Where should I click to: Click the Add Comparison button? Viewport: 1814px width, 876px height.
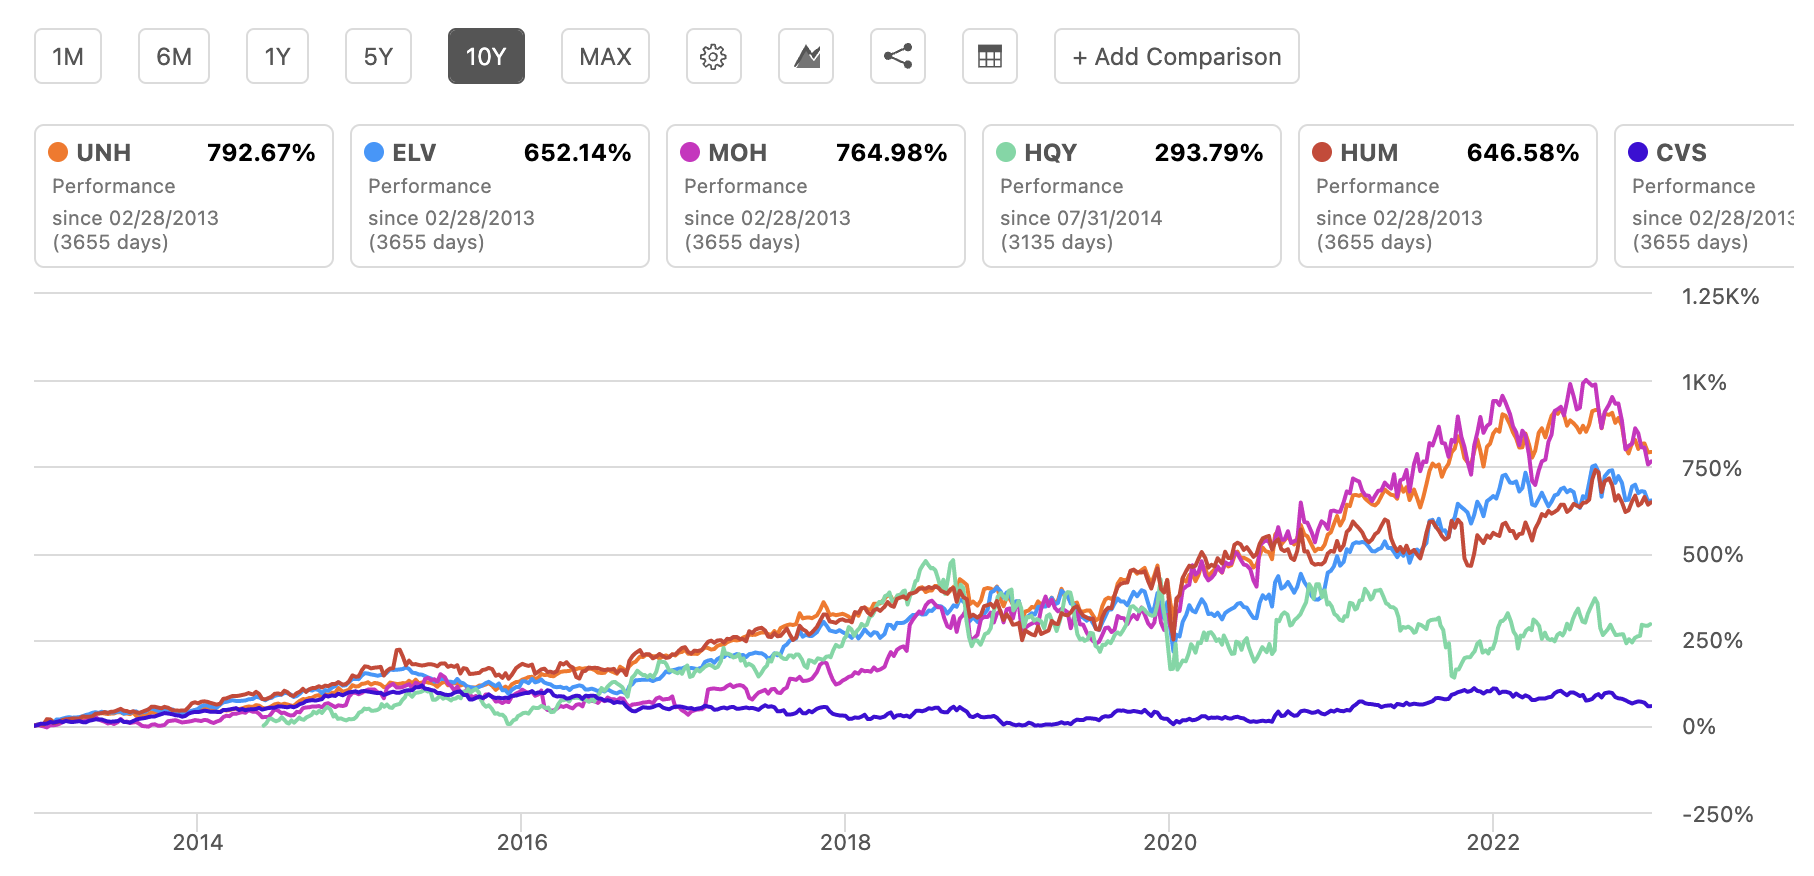point(1177,56)
